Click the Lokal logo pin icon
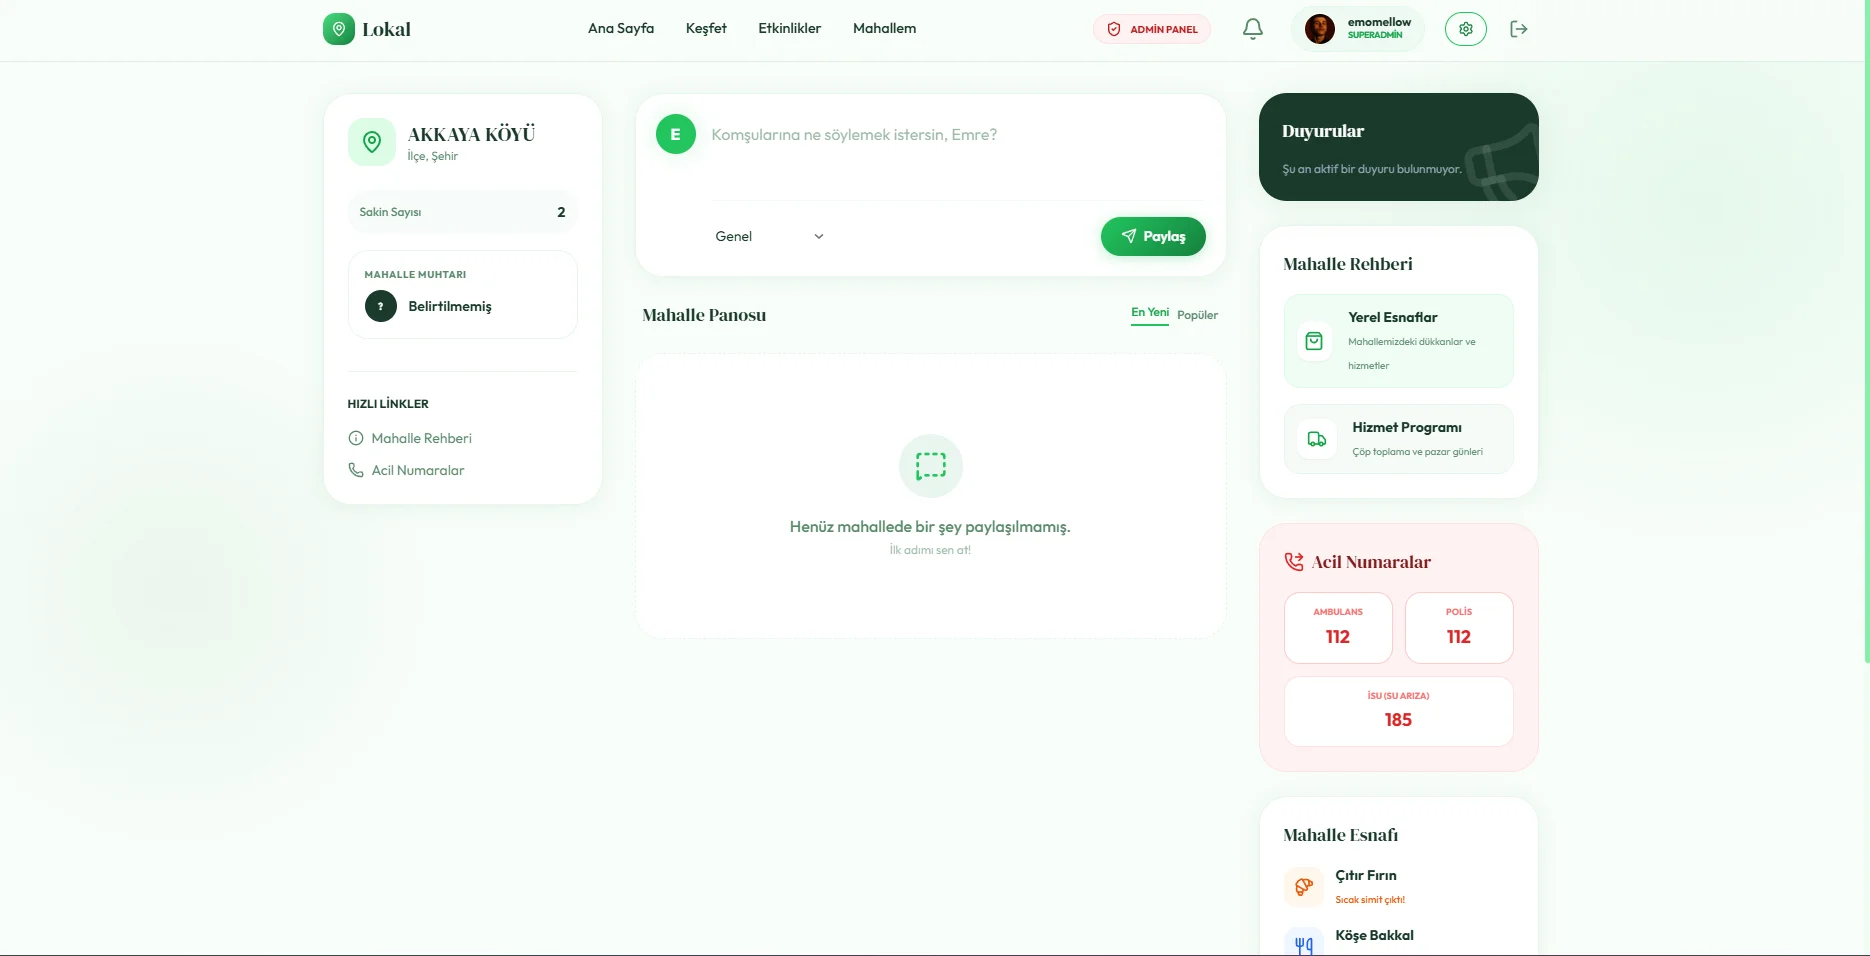 click(x=339, y=29)
